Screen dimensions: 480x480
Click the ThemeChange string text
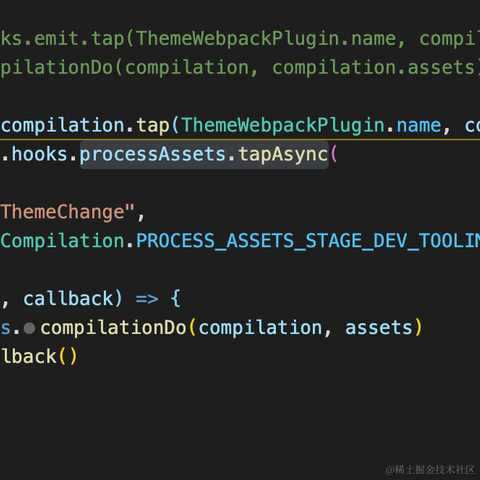point(62,212)
